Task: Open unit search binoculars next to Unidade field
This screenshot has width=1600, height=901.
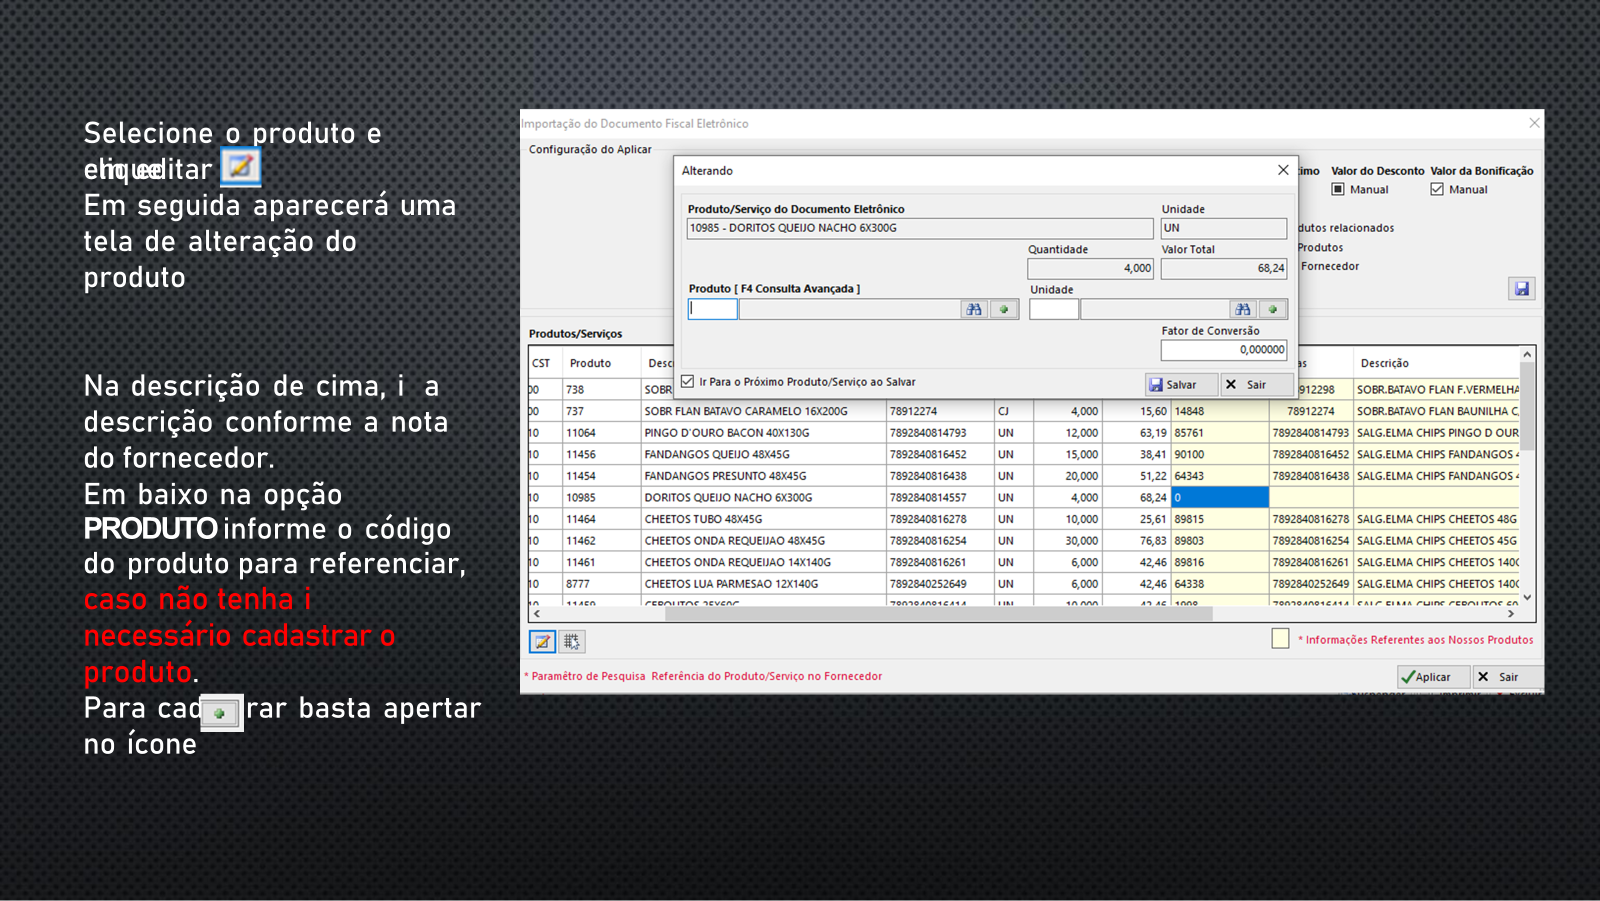Action: [x=1243, y=310]
